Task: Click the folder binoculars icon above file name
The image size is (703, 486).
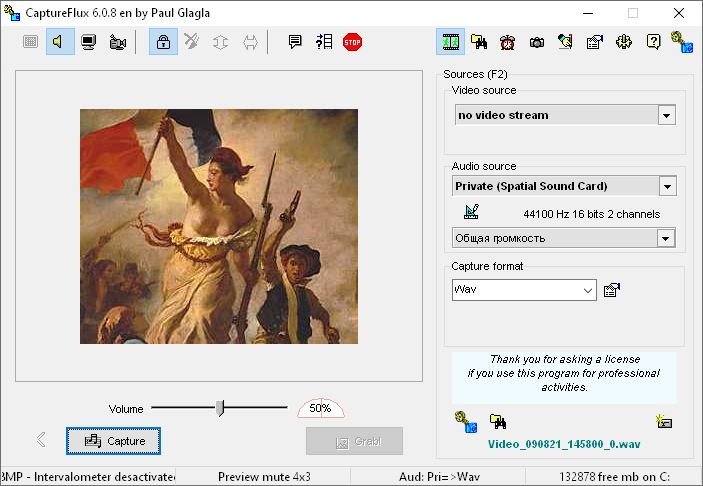Action: tap(498, 421)
